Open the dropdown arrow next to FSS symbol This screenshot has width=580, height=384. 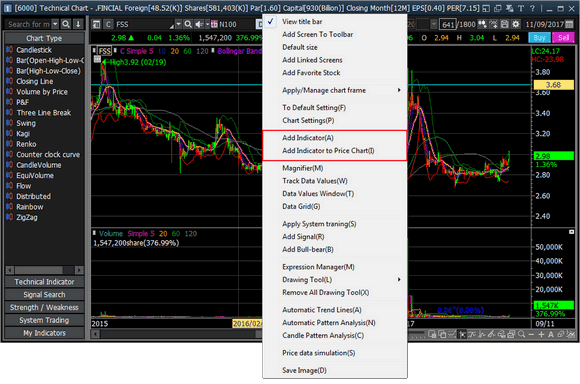[x=178, y=24]
